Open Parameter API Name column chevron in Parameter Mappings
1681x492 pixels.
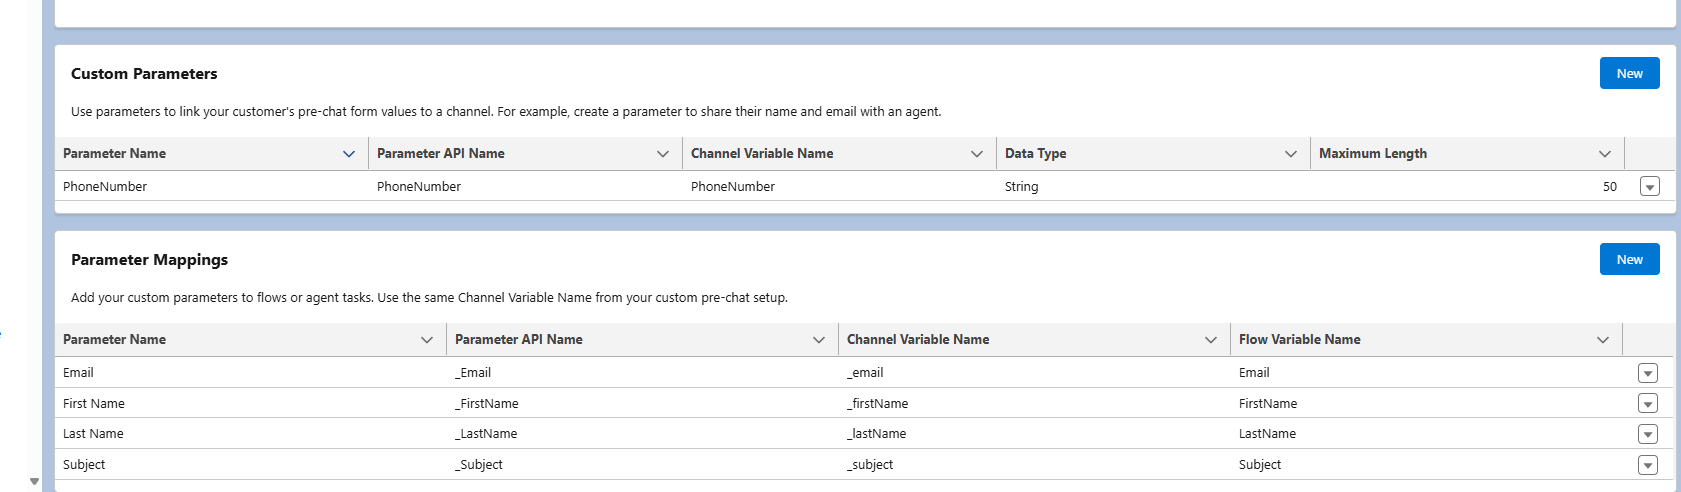pyautogui.click(x=819, y=340)
